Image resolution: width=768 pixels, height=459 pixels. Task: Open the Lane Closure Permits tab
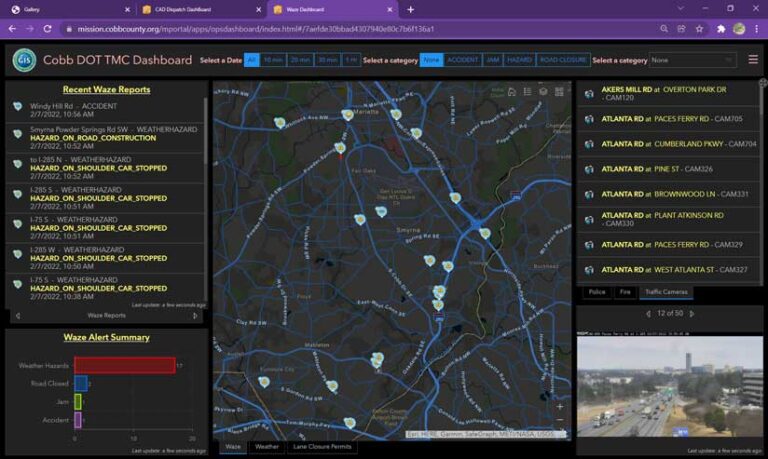pyautogui.click(x=322, y=447)
